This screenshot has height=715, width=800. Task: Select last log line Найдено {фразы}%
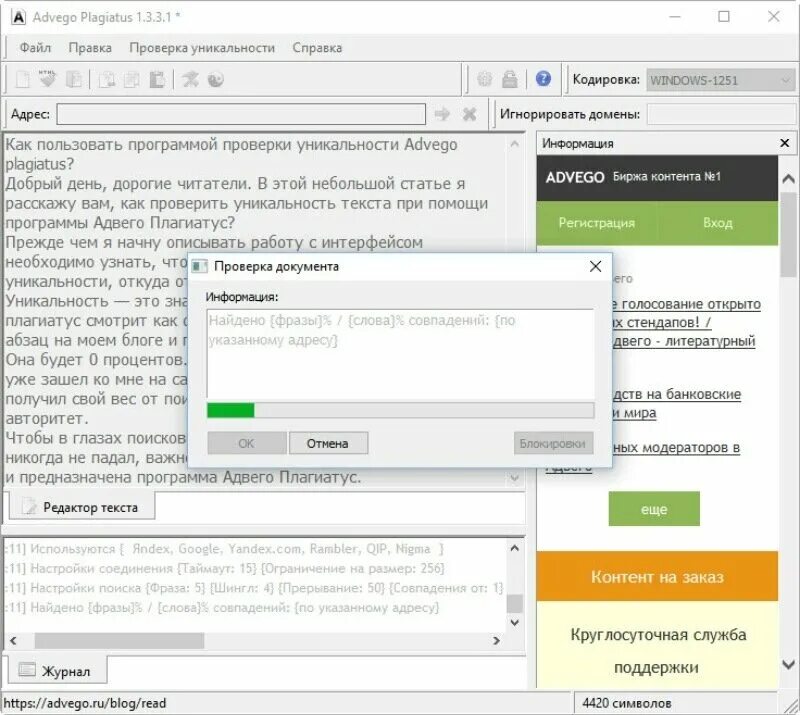[222, 607]
